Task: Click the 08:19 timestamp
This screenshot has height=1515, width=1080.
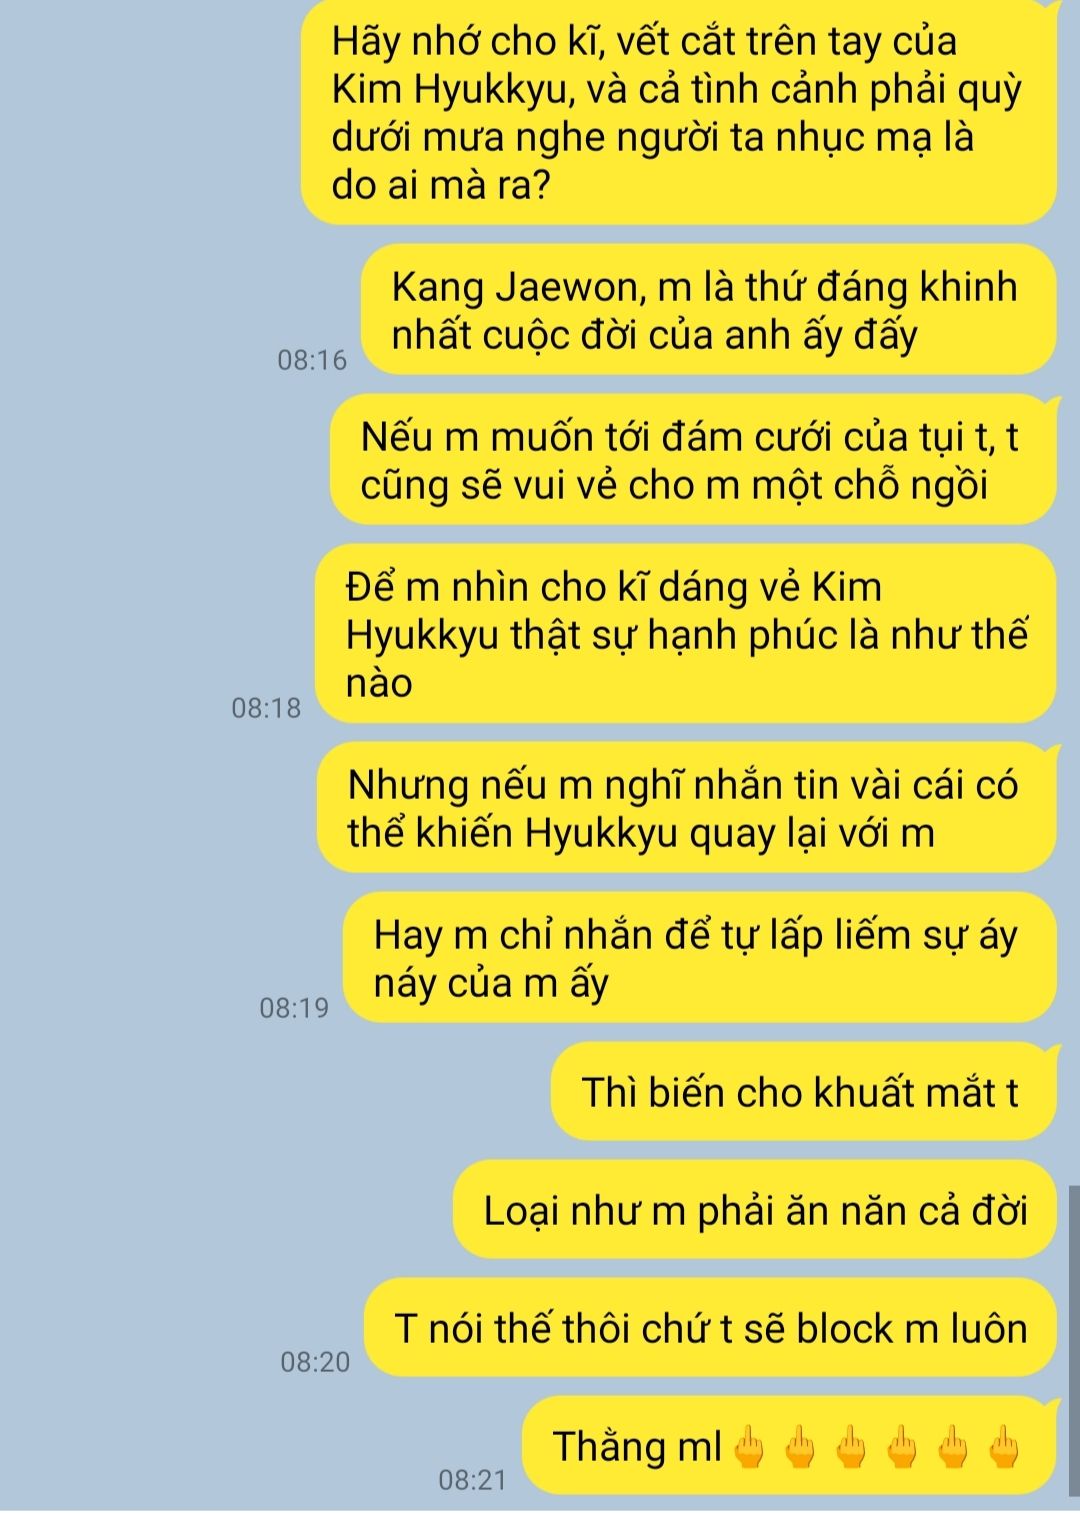Action: [294, 1007]
